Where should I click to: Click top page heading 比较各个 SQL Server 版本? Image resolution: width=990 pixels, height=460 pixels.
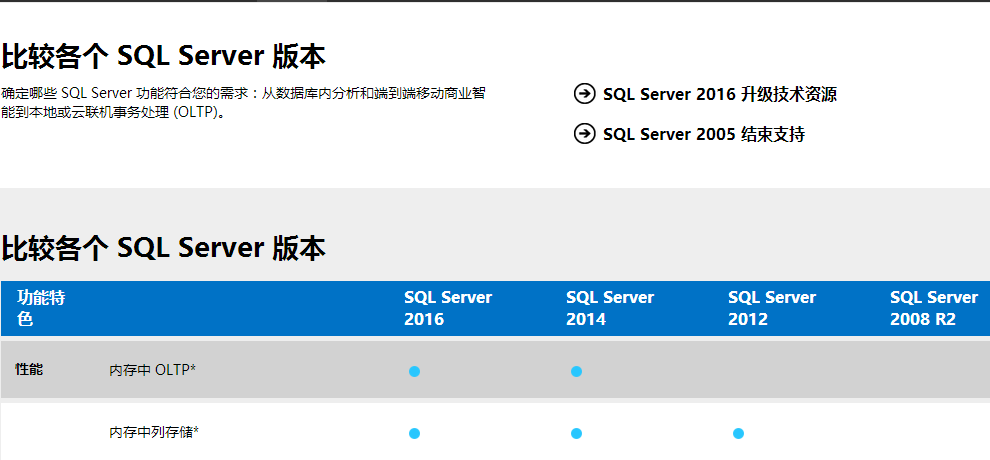[x=163, y=57]
